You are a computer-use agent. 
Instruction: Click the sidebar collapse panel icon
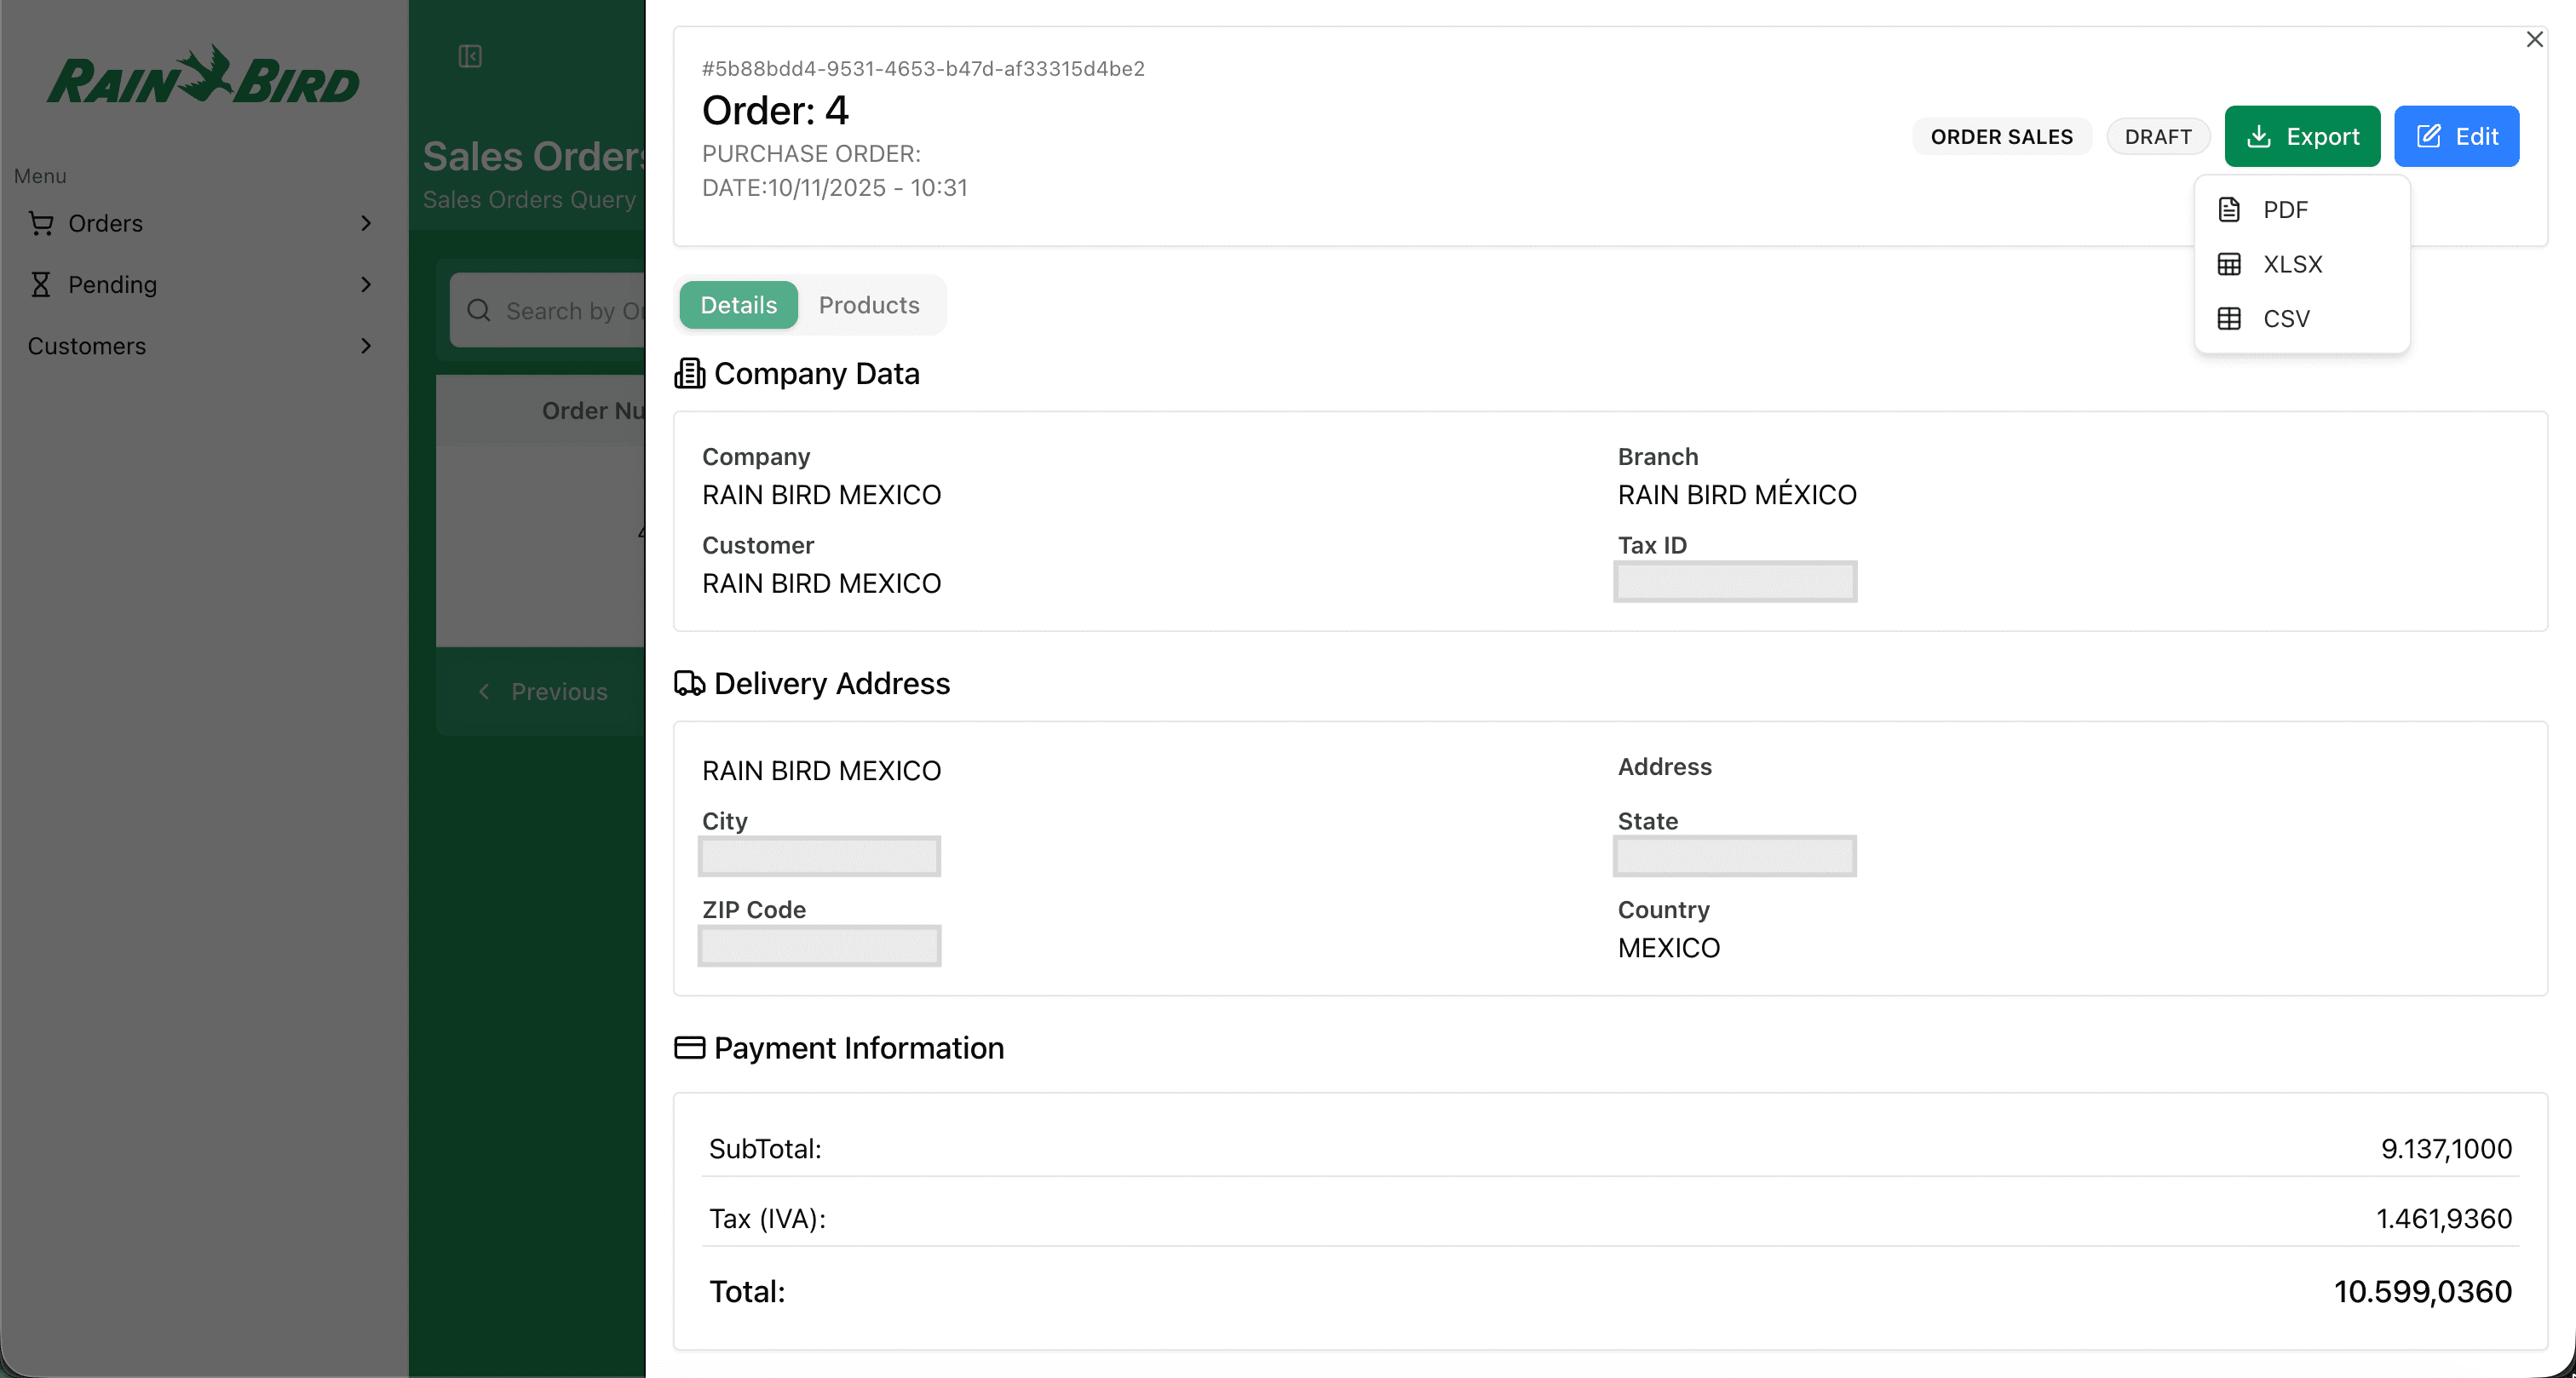[470, 56]
